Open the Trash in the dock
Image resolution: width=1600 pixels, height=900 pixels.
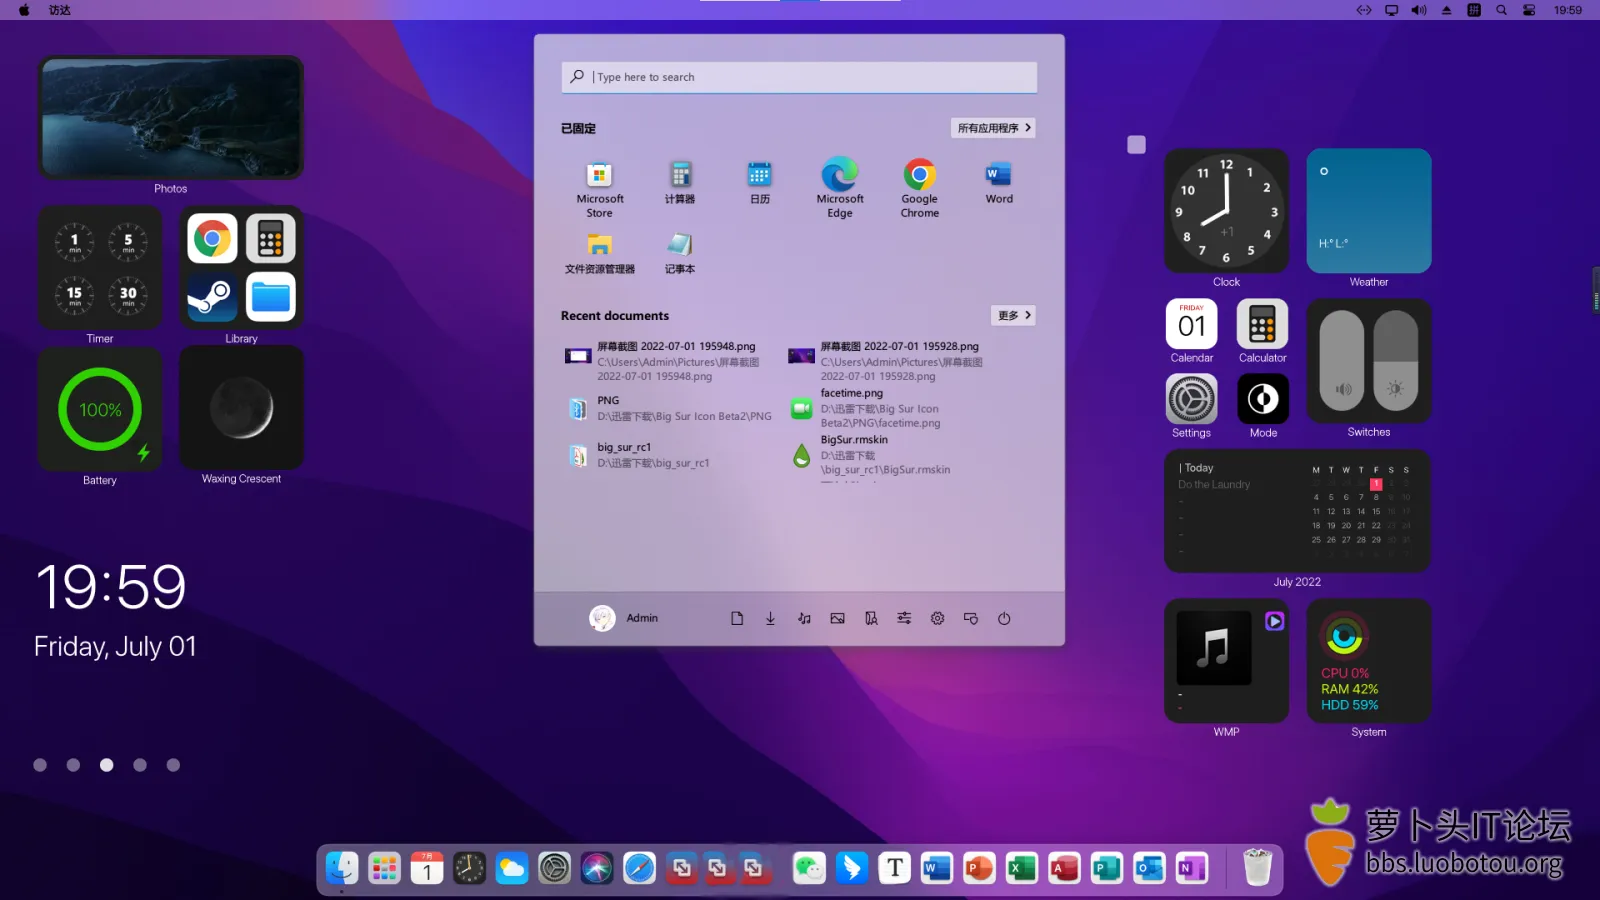pos(1257,867)
